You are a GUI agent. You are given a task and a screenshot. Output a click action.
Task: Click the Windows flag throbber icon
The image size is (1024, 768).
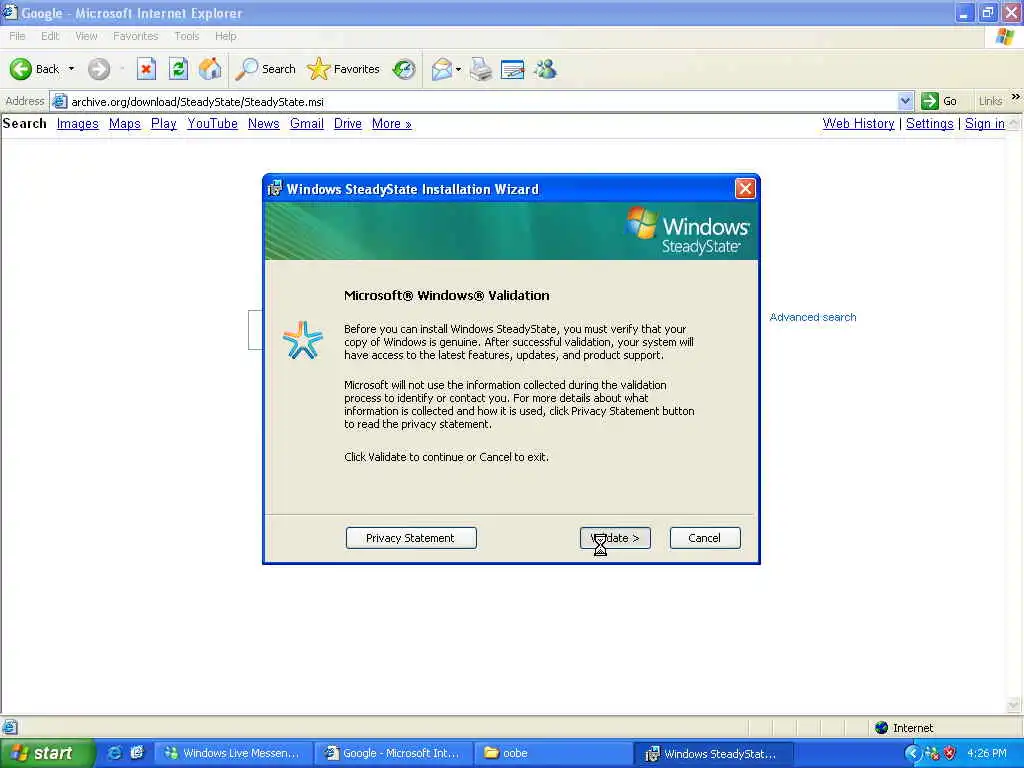[1005, 36]
